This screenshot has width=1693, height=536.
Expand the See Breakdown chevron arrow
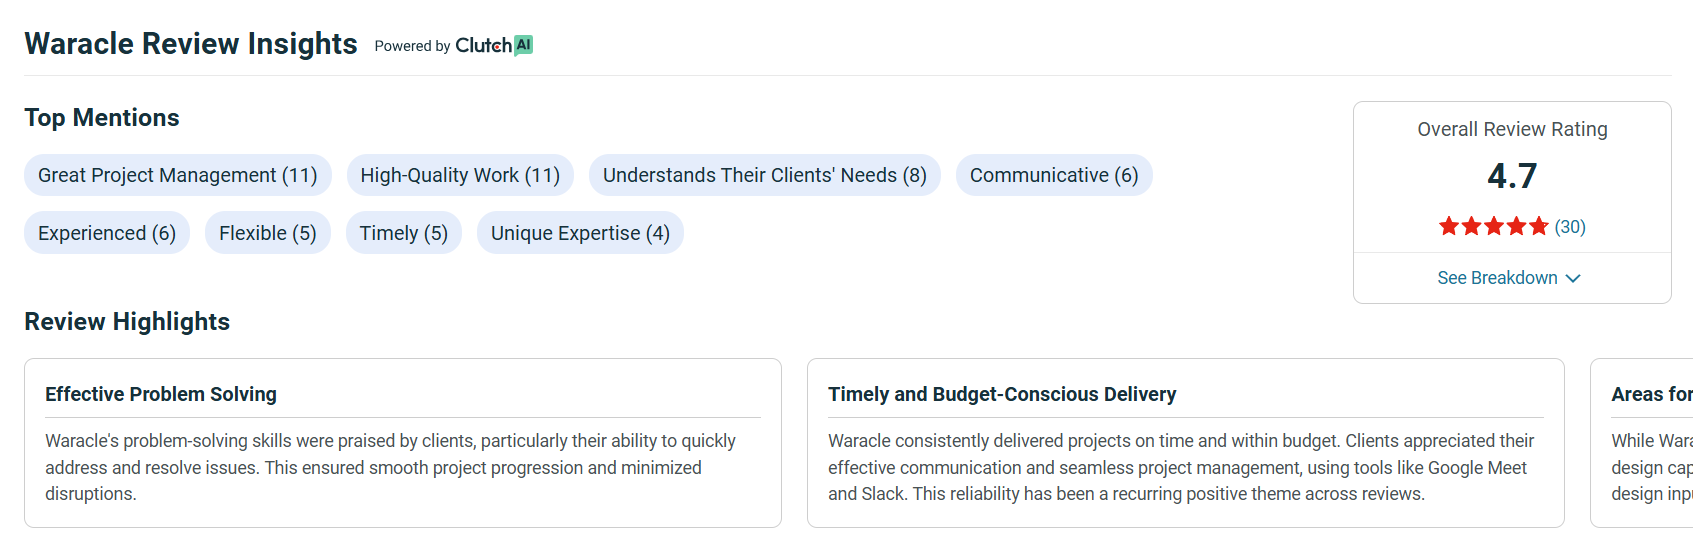(1573, 278)
